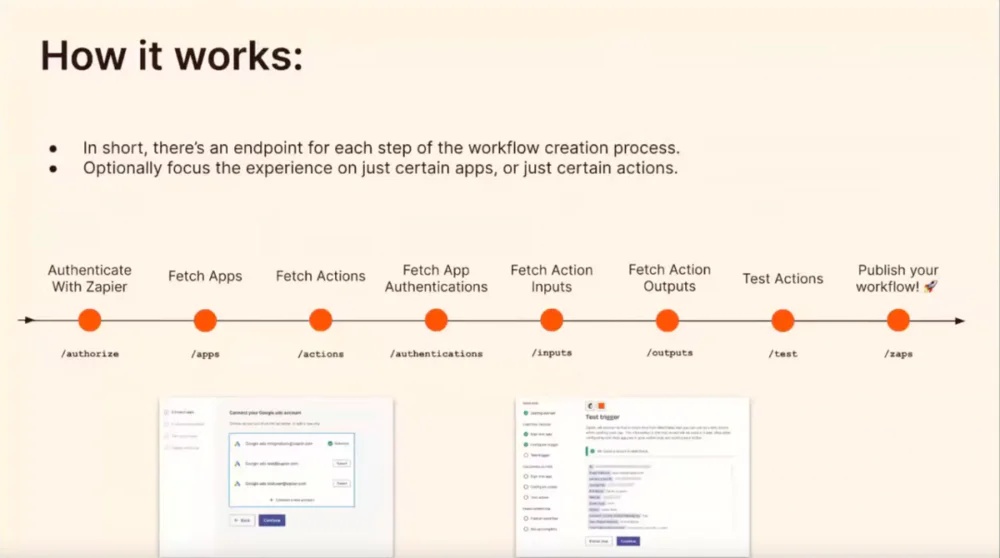Click the 'Authenticate With Zapier' step label
Viewport: 1000px width, 558px height.
point(90,279)
